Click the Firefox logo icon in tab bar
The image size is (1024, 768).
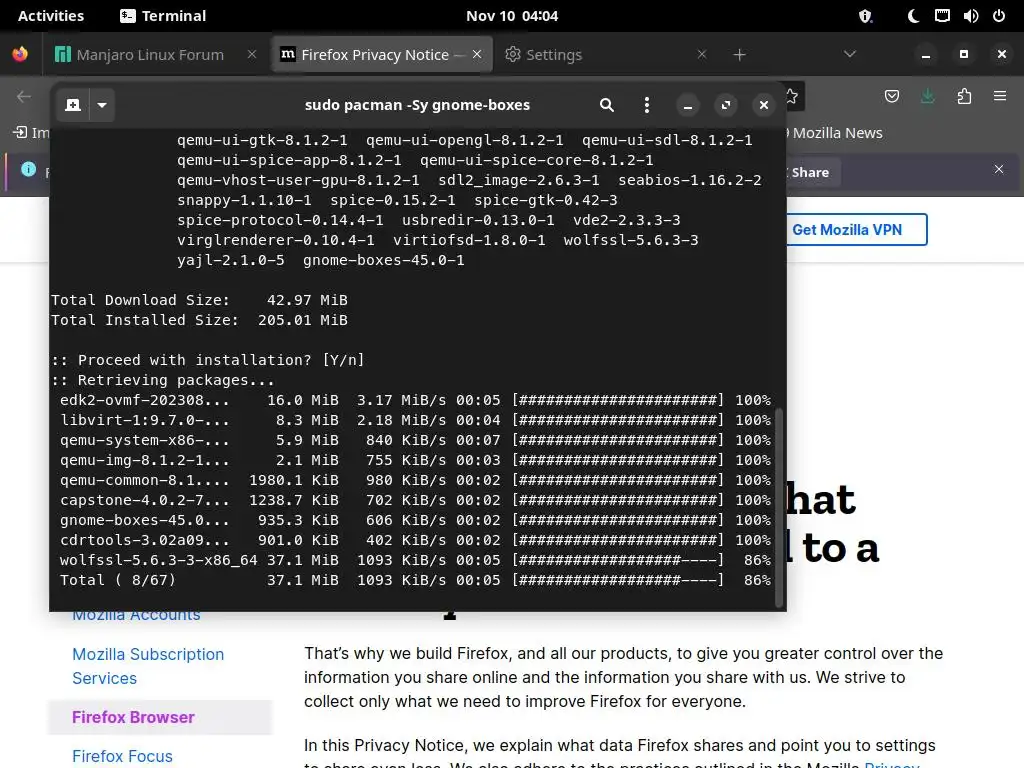coord(20,54)
